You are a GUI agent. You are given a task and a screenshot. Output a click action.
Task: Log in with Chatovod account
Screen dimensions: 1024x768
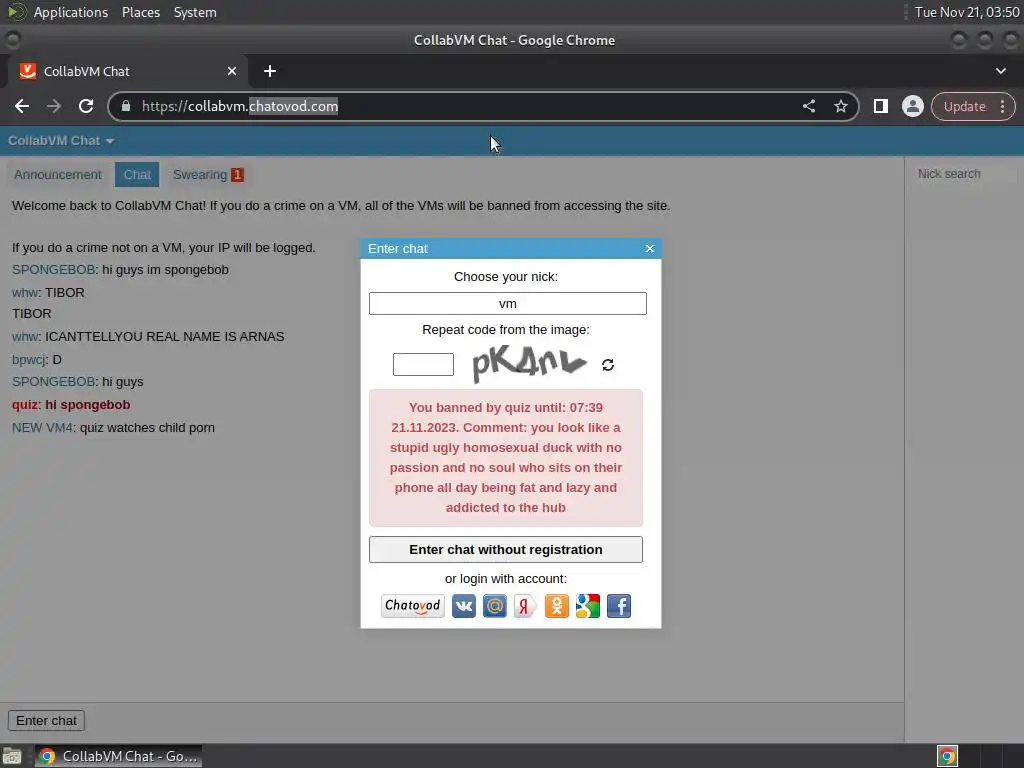click(x=413, y=606)
